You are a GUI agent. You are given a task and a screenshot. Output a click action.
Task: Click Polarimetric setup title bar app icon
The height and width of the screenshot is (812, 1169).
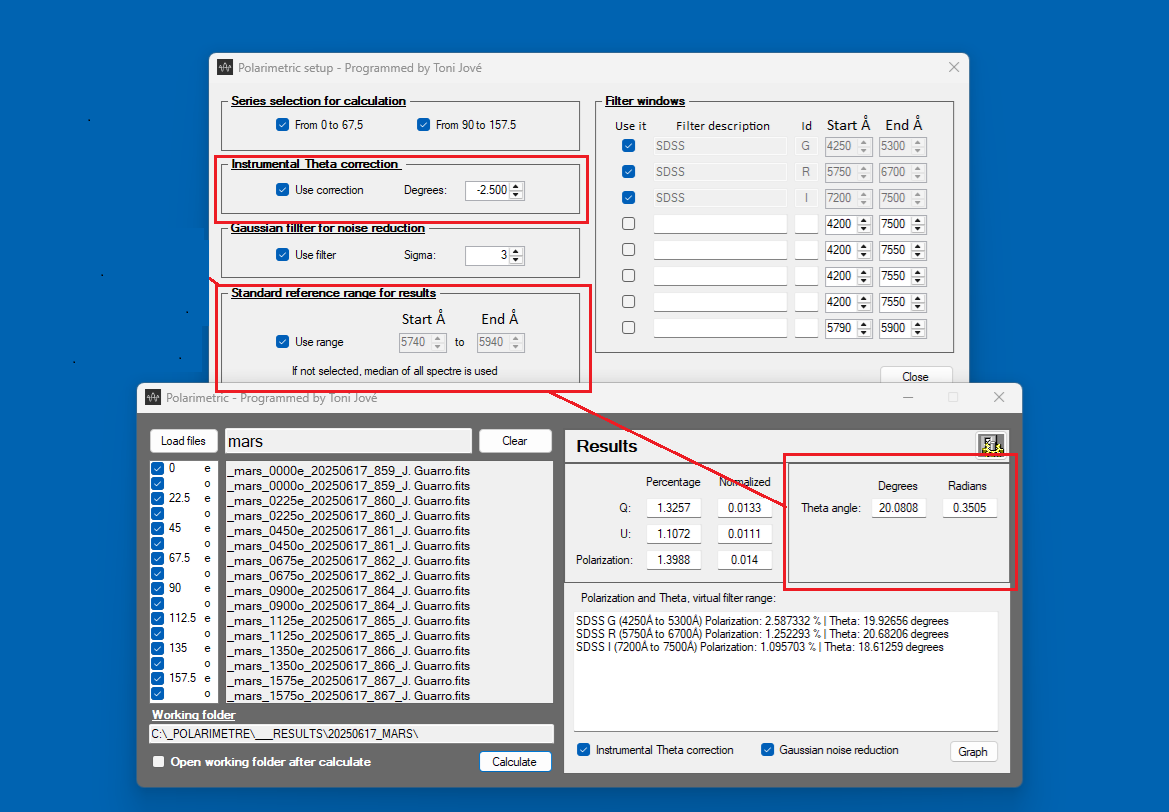224,68
